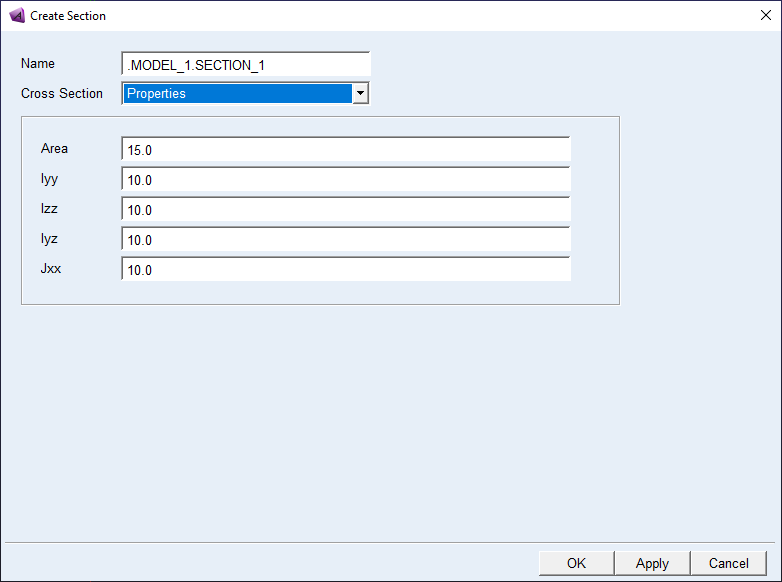Click the Iyy label text

[x=50, y=179]
